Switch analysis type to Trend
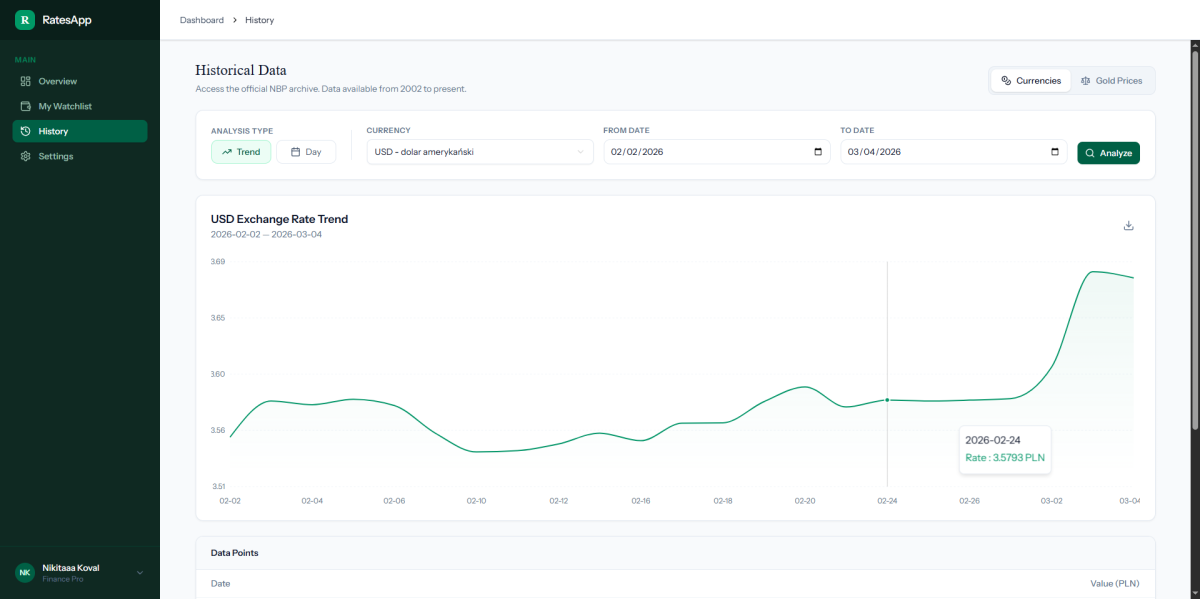This screenshot has height=599, width=1200. coord(241,152)
